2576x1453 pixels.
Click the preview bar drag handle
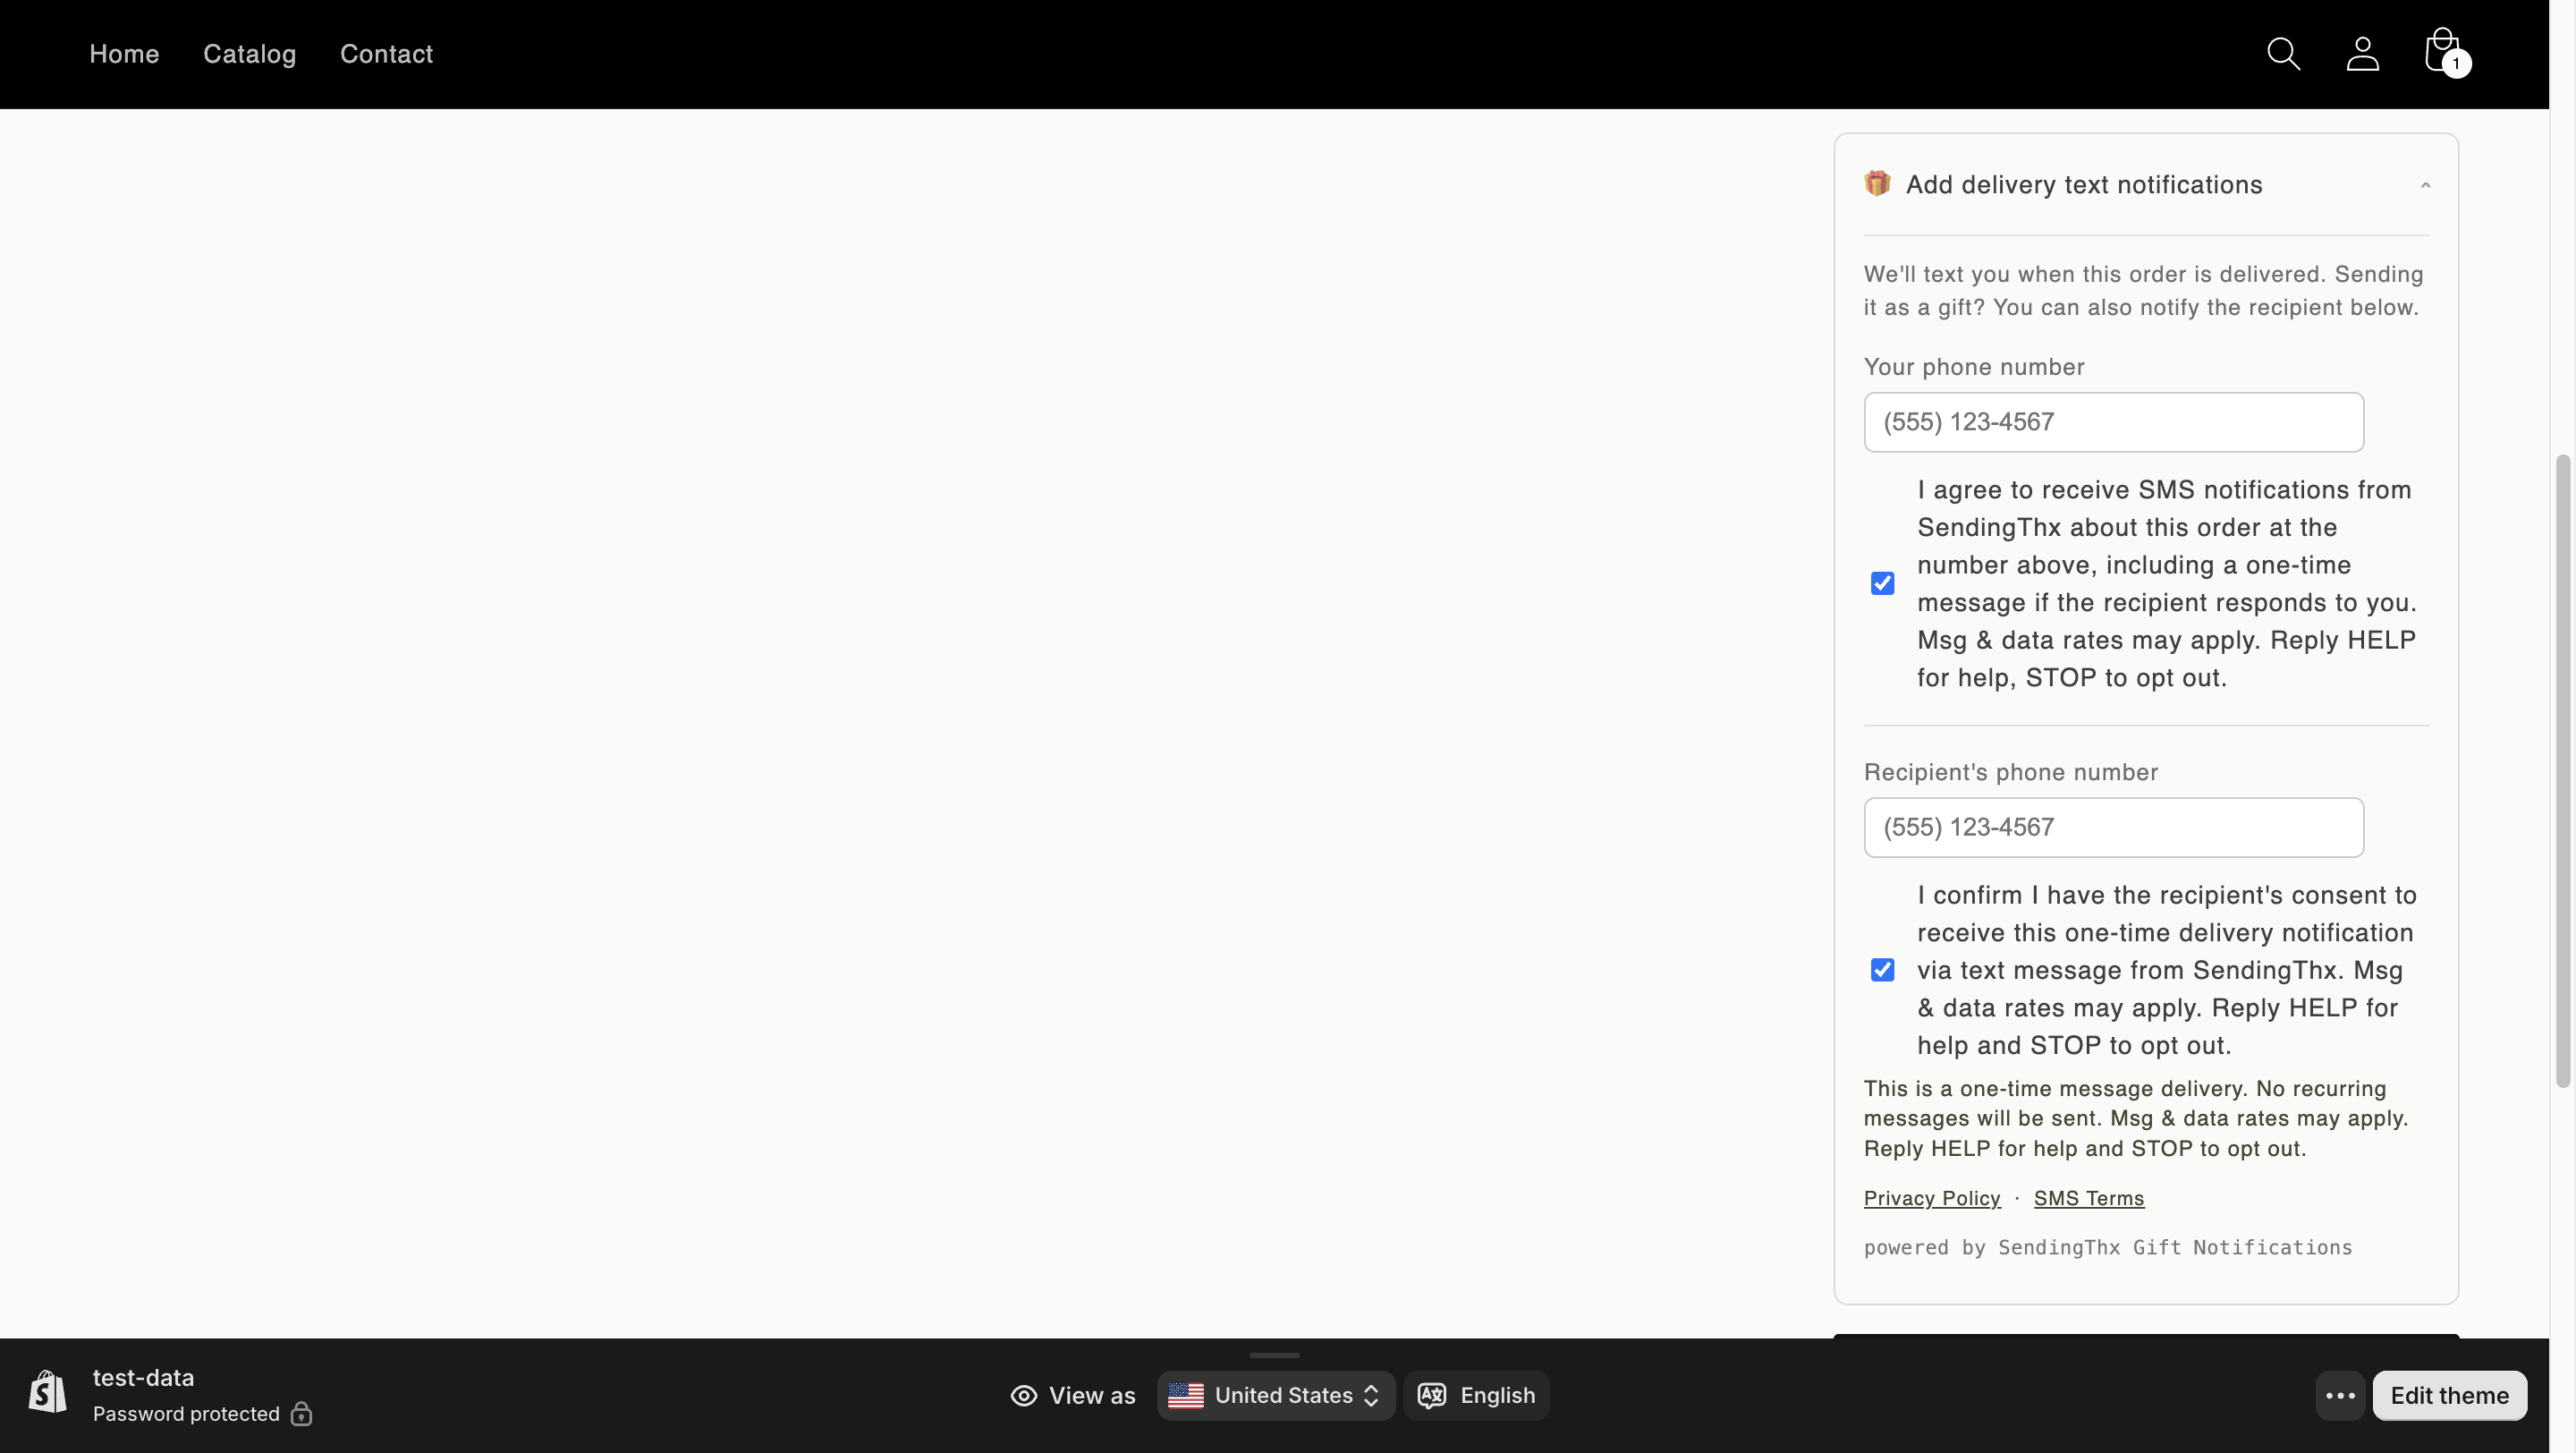1274,1355
